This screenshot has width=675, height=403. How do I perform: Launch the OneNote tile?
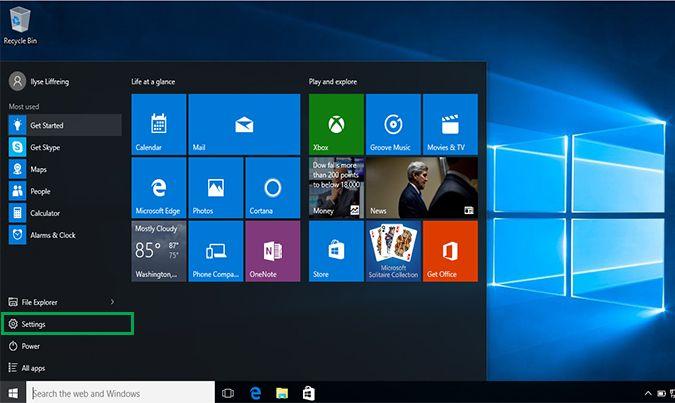pos(272,251)
